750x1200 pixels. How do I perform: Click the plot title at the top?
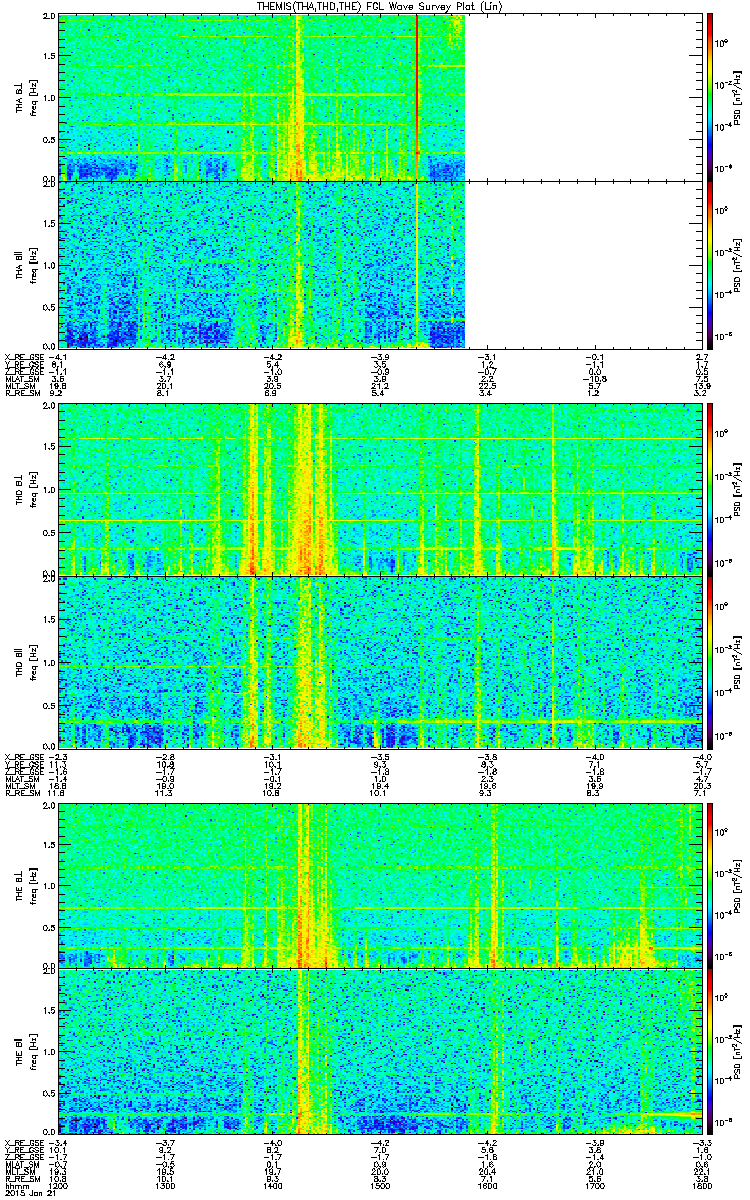tap(377, 7)
